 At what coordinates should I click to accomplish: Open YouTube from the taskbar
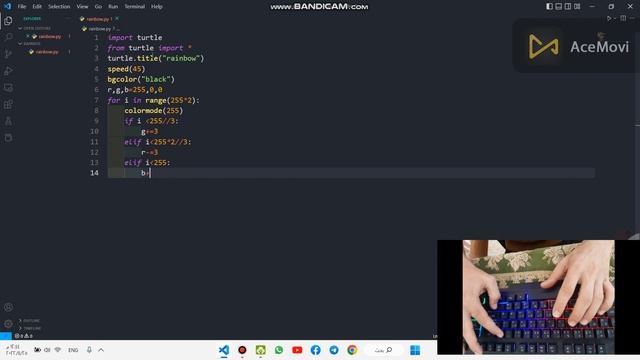pyautogui.click(x=297, y=350)
